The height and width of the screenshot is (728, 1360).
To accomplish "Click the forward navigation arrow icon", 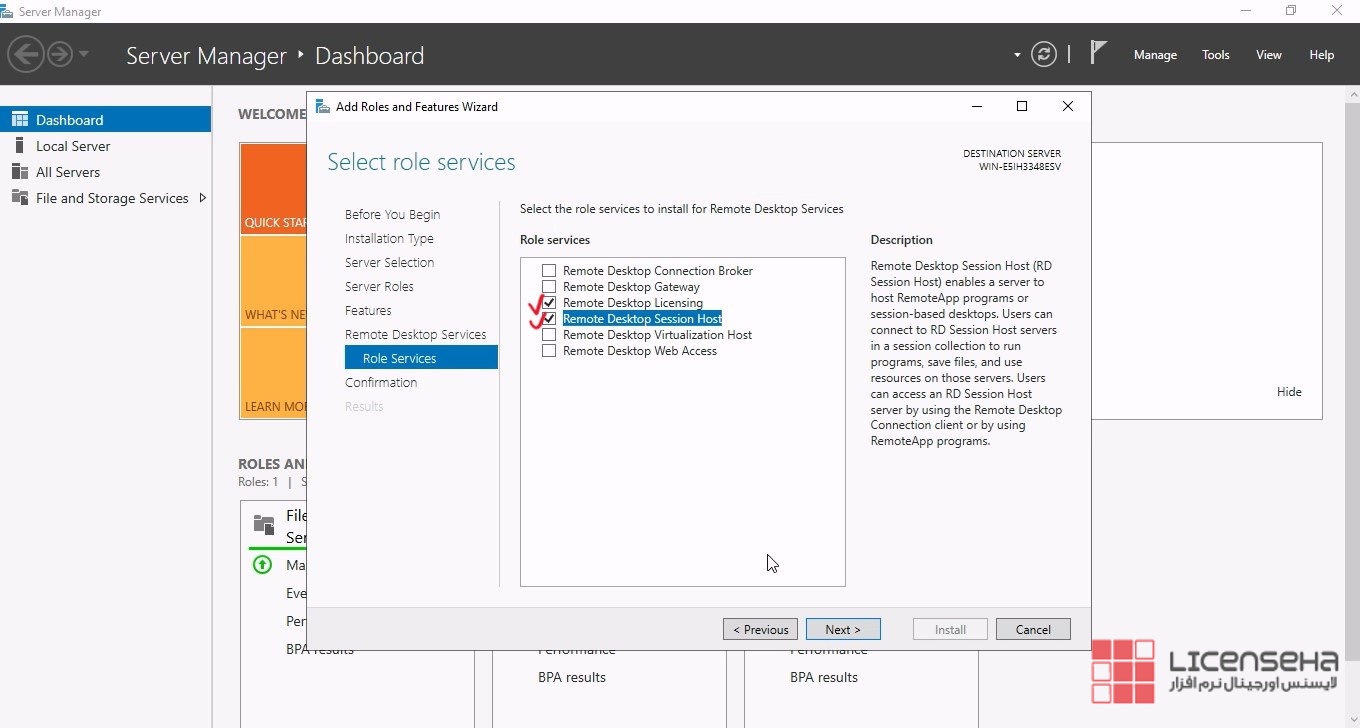I will tap(60, 54).
